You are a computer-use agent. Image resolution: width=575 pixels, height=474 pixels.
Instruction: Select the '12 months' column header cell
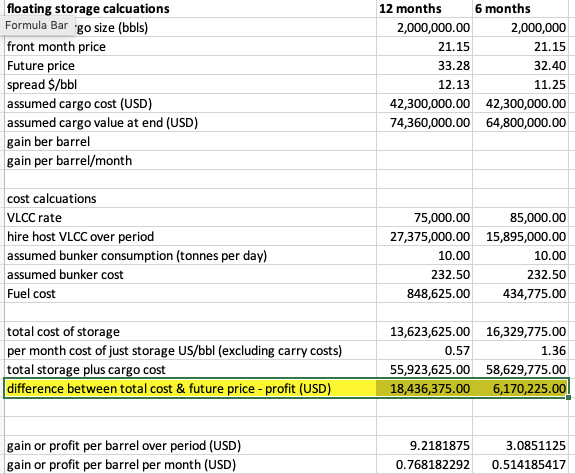(424, 8)
